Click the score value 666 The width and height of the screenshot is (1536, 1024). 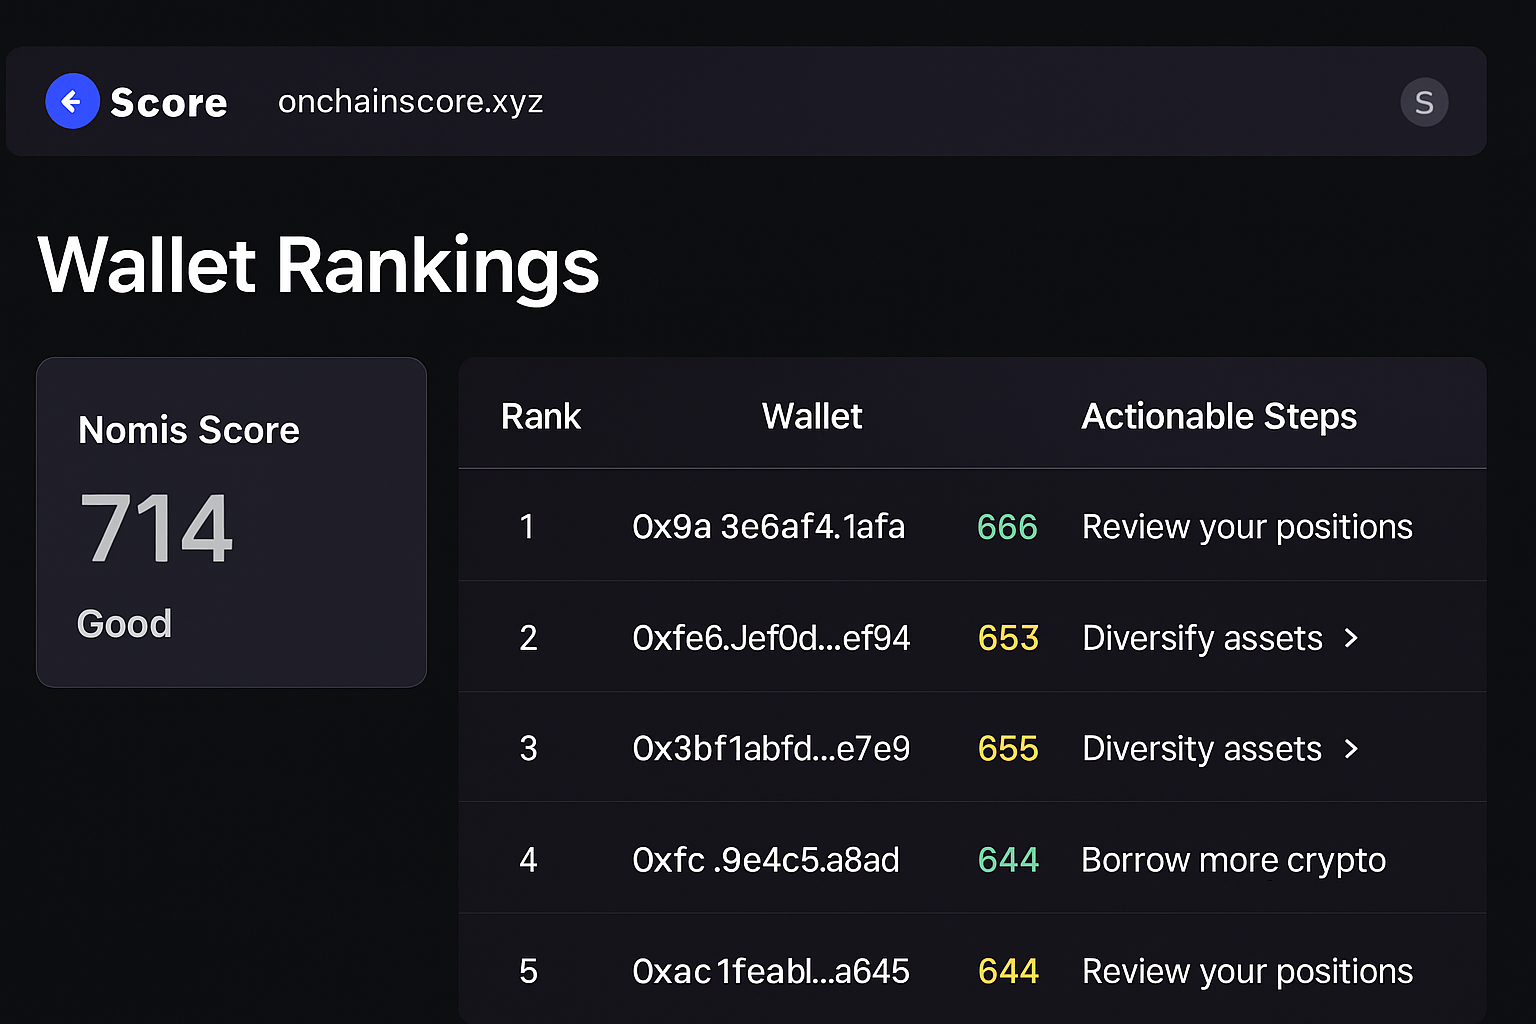tap(1007, 527)
